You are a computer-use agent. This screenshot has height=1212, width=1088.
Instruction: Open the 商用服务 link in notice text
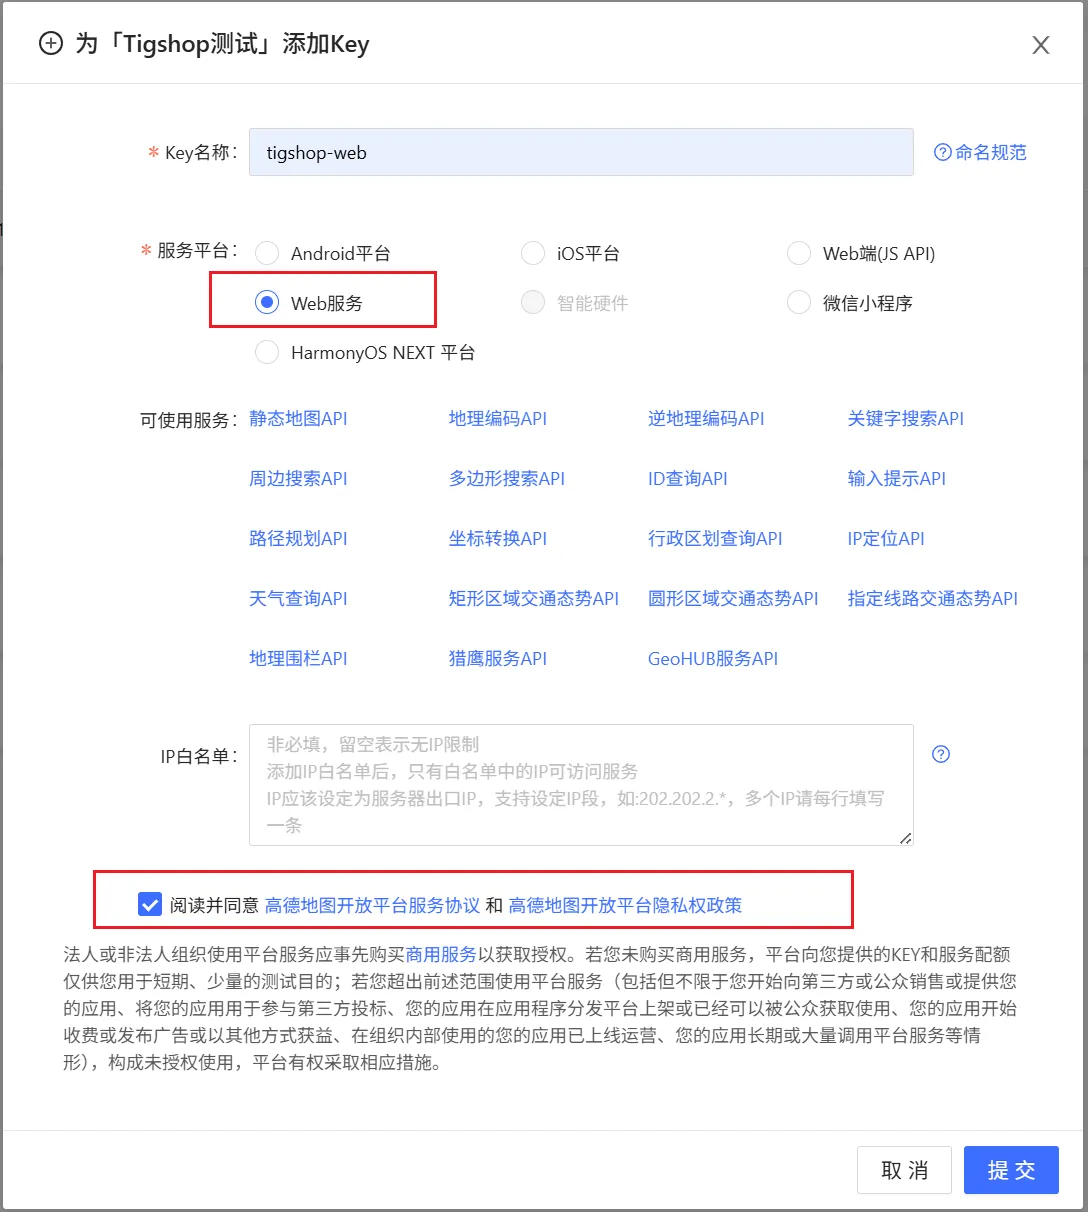(441, 954)
